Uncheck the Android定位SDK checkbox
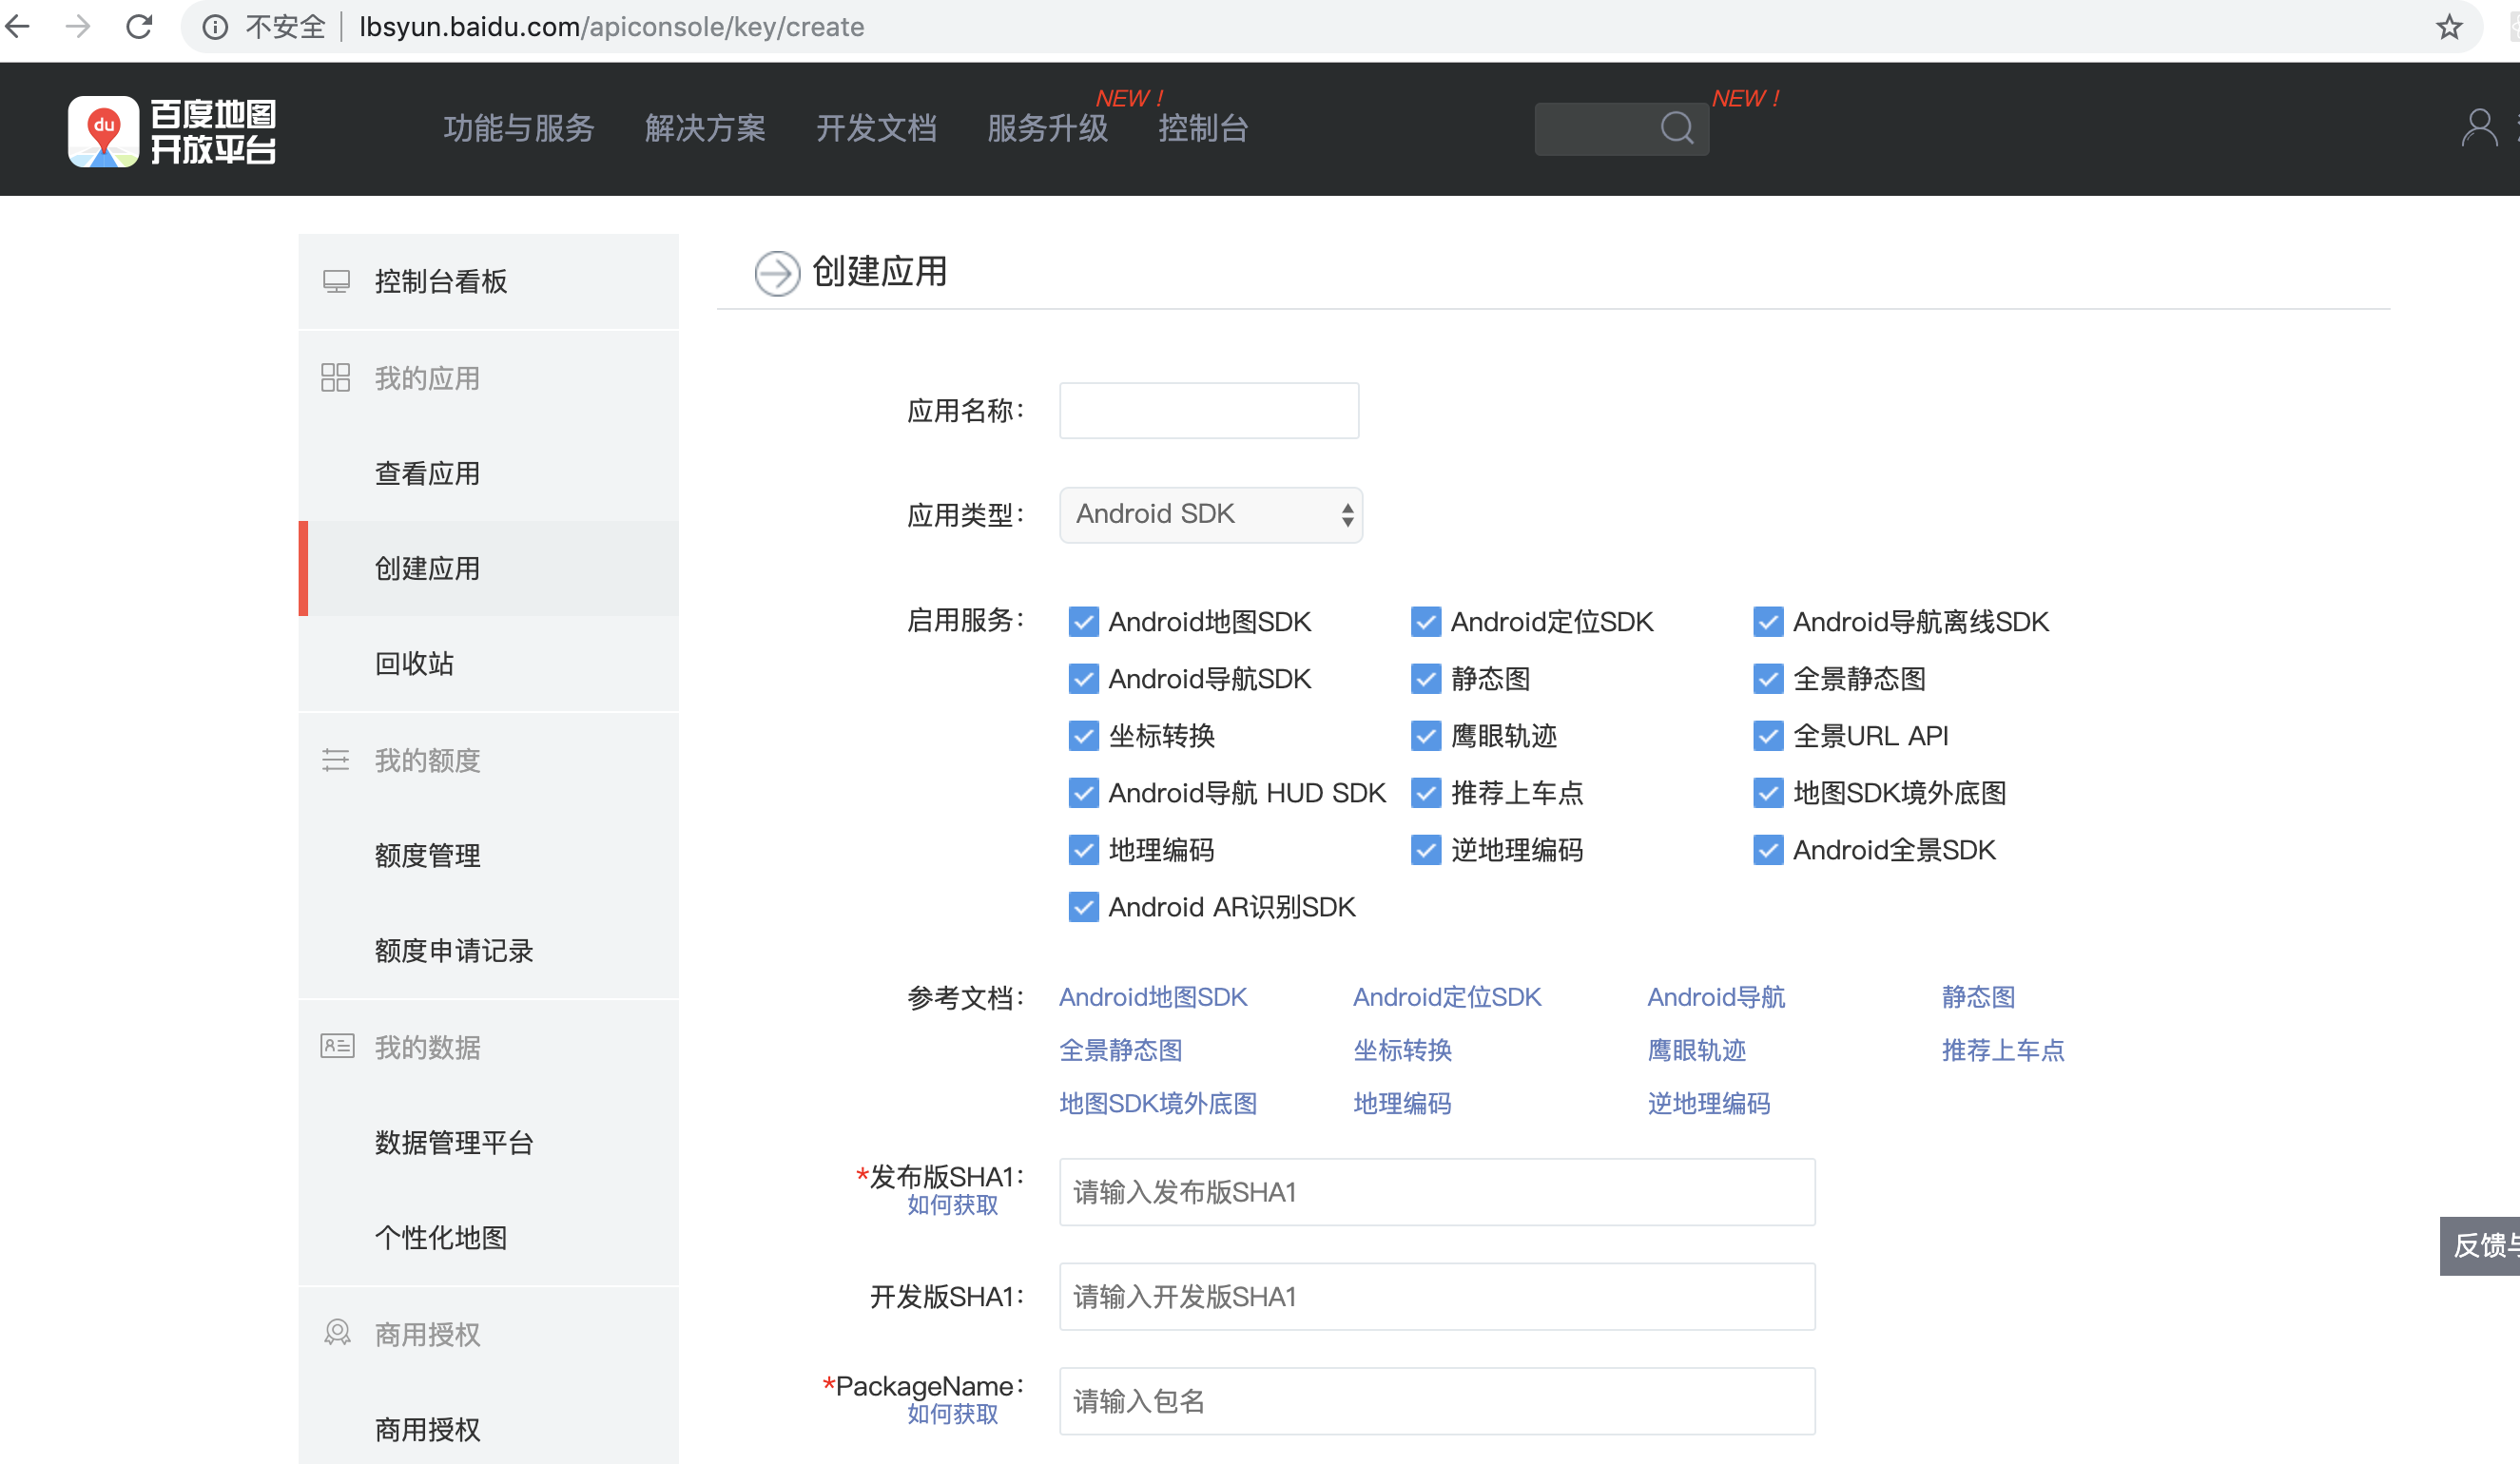Viewport: 2520px width, 1464px height. [x=1425, y=621]
